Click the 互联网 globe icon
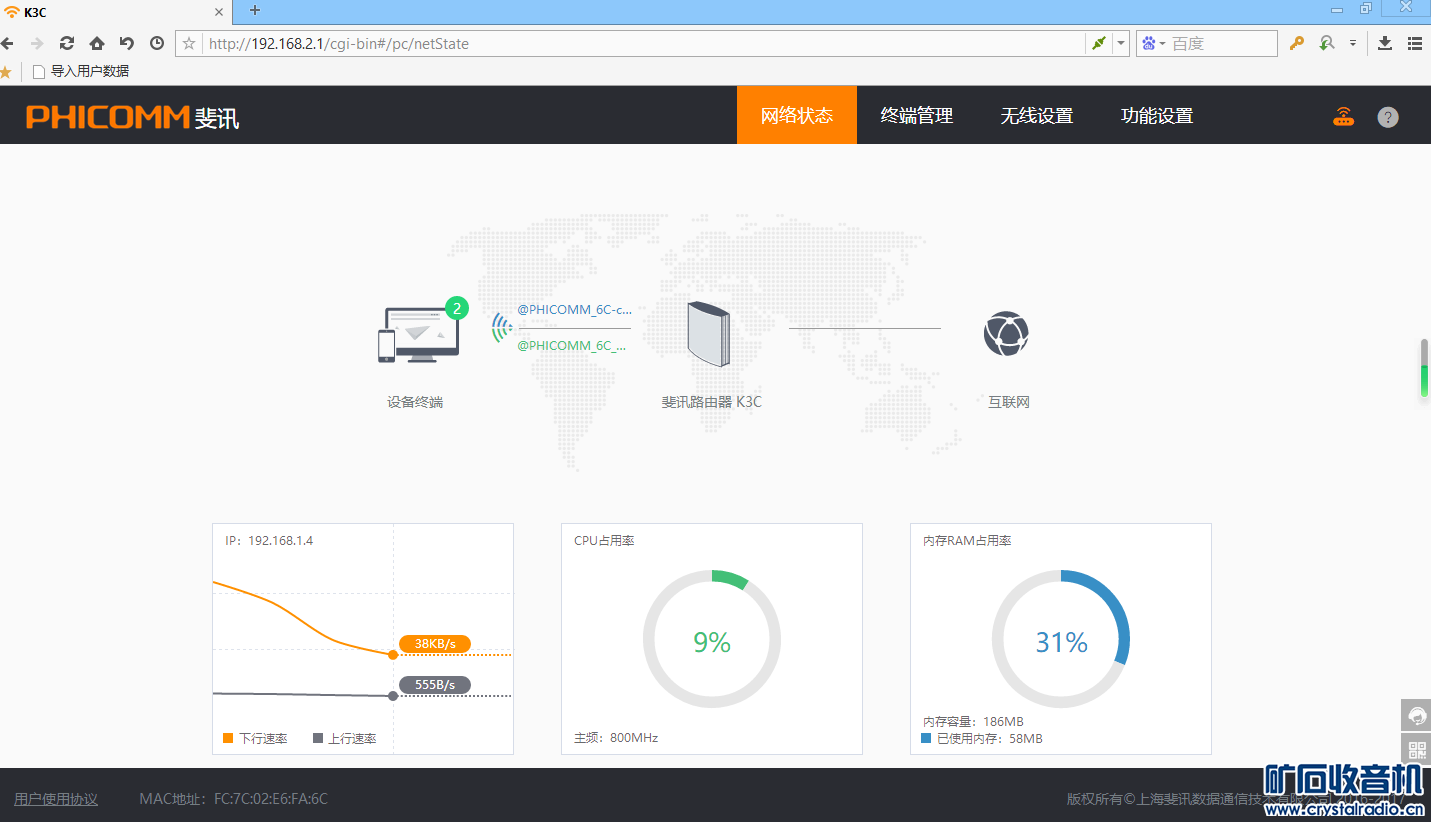1431x822 pixels. click(1006, 334)
